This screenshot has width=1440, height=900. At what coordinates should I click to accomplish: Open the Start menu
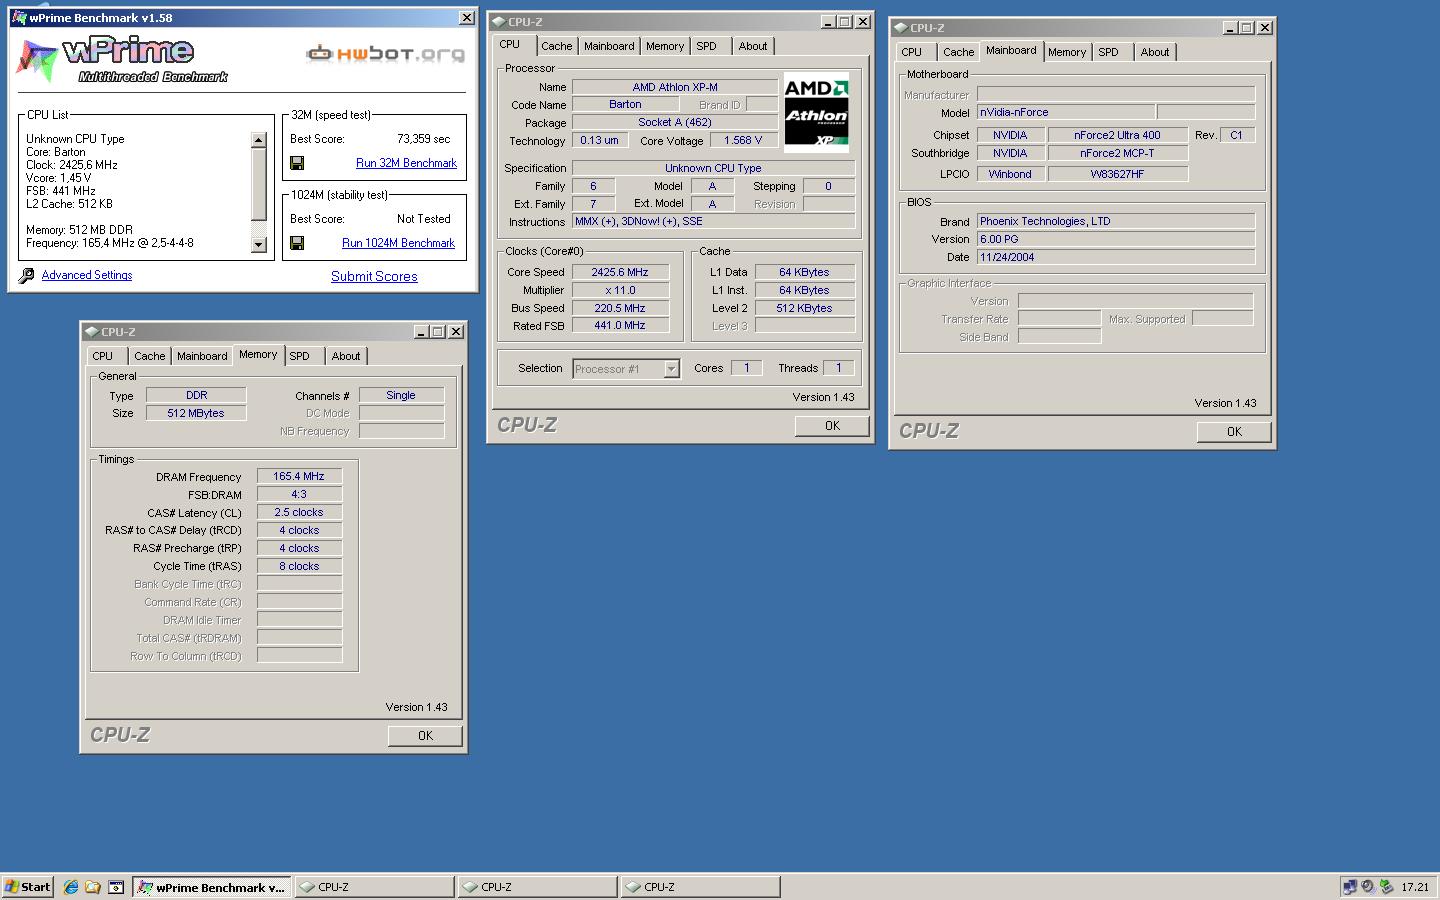coord(27,887)
